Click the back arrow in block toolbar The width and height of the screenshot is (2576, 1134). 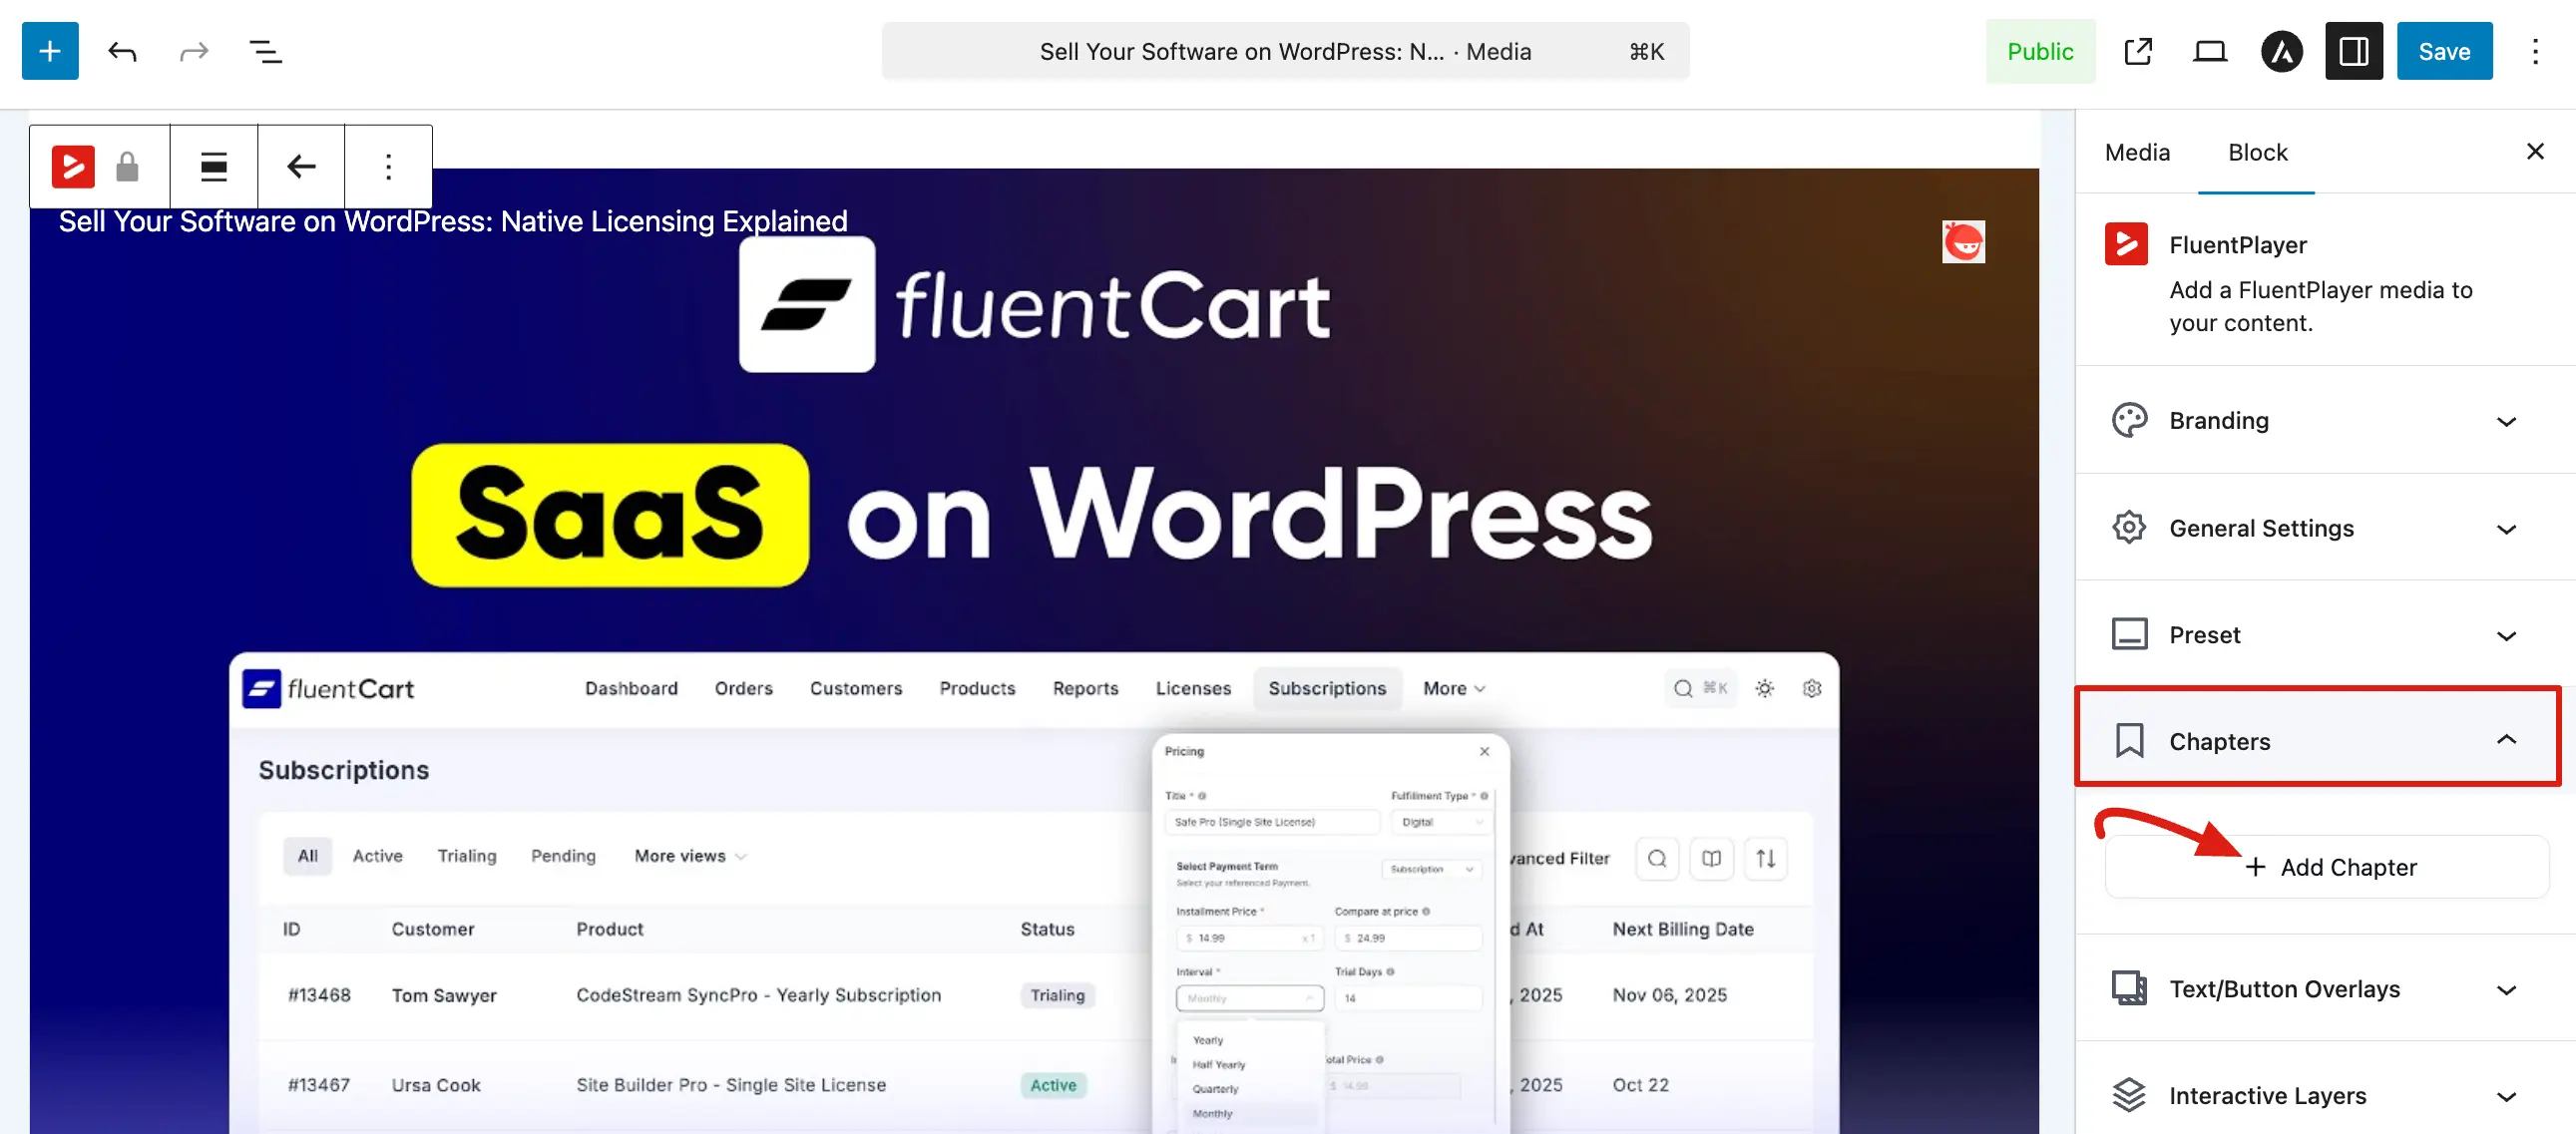click(x=301, y=166)
